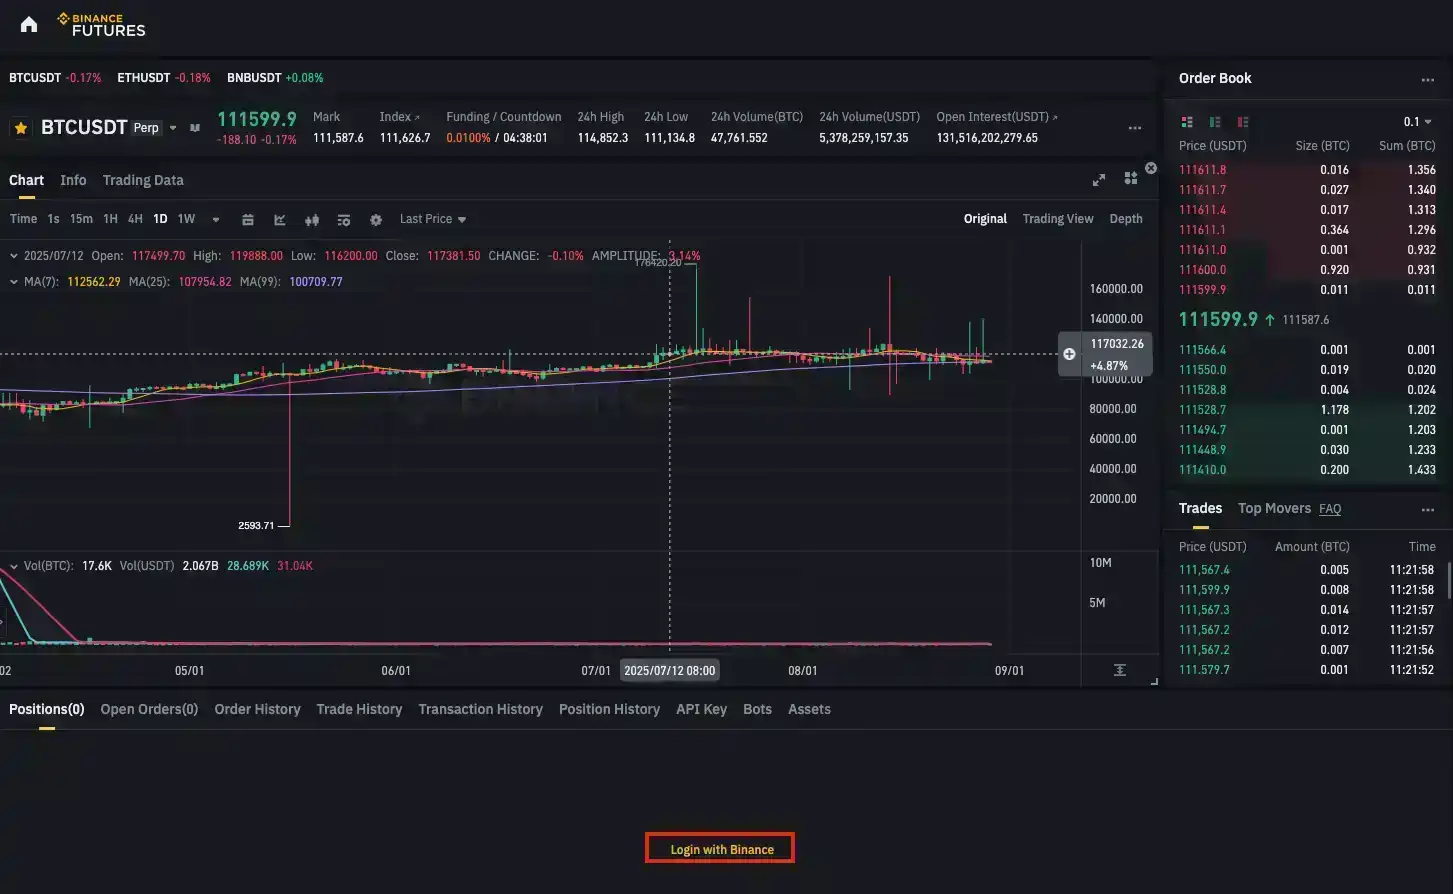Select the 1D interval
The width and height of the screenshot is (1453, 894).
tap(160, 219)
